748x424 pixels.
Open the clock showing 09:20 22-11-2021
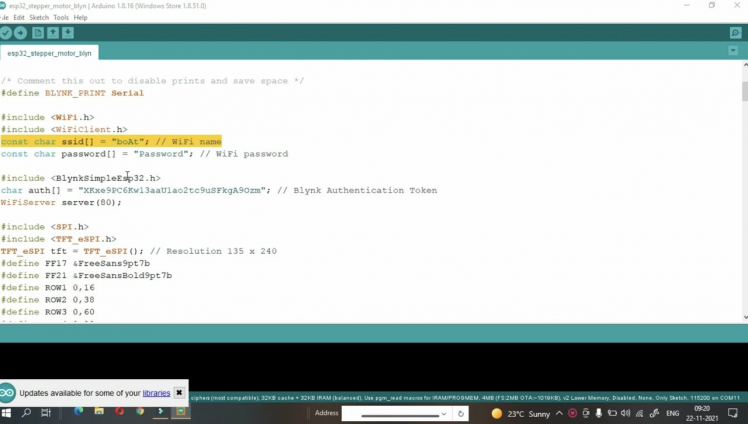pyautogui.click(x=702, y=414)
